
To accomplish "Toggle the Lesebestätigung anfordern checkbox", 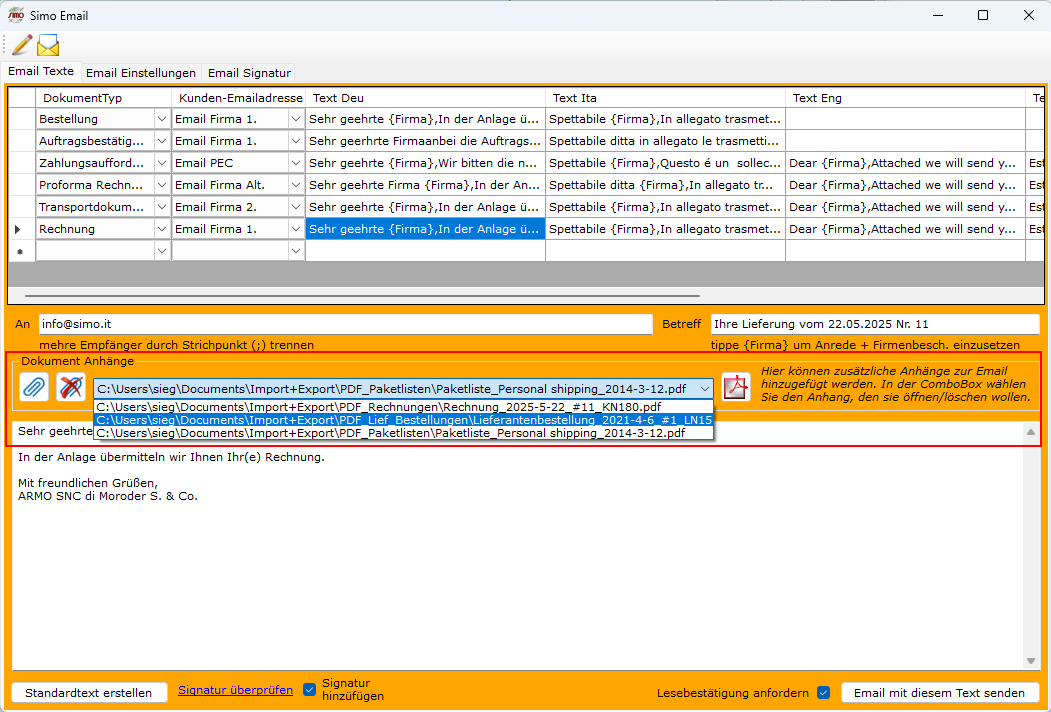I will point(824,692).
